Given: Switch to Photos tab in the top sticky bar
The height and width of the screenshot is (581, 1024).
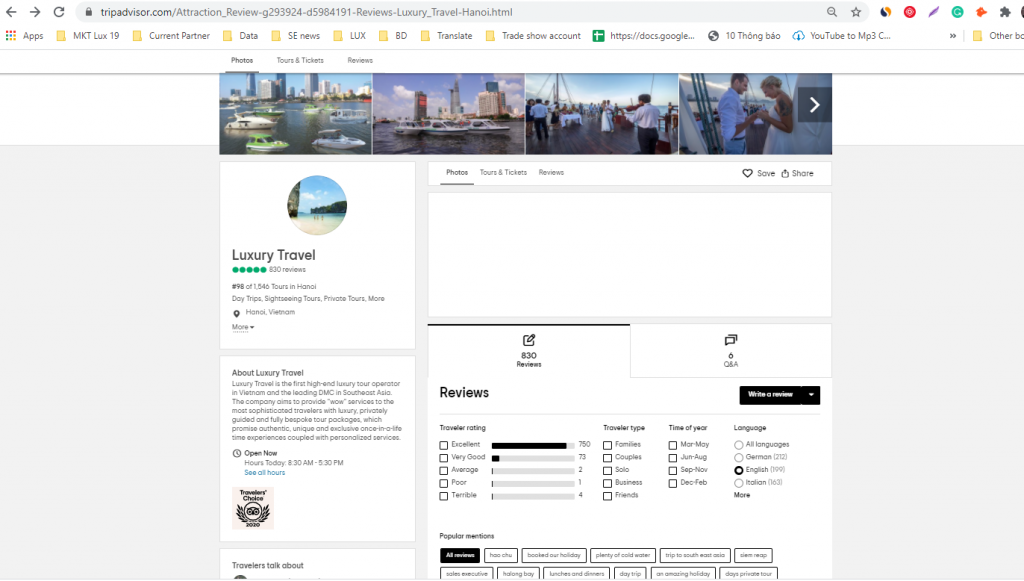Looking at the screenshot, I should click(242, 60).
